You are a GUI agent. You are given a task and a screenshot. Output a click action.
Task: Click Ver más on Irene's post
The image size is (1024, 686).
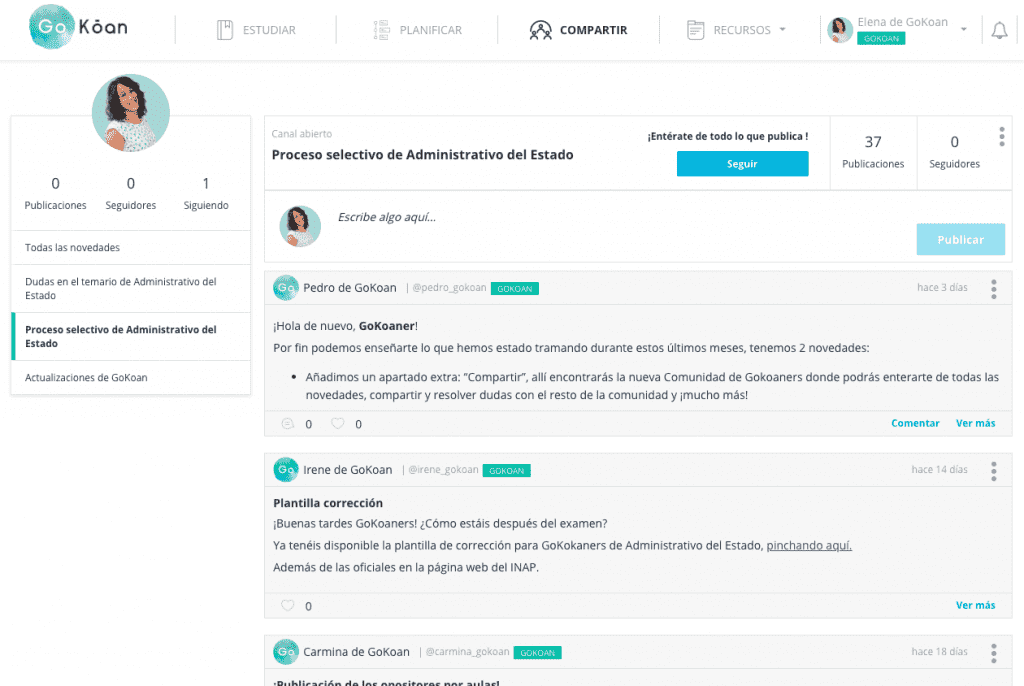click(976, 606)
